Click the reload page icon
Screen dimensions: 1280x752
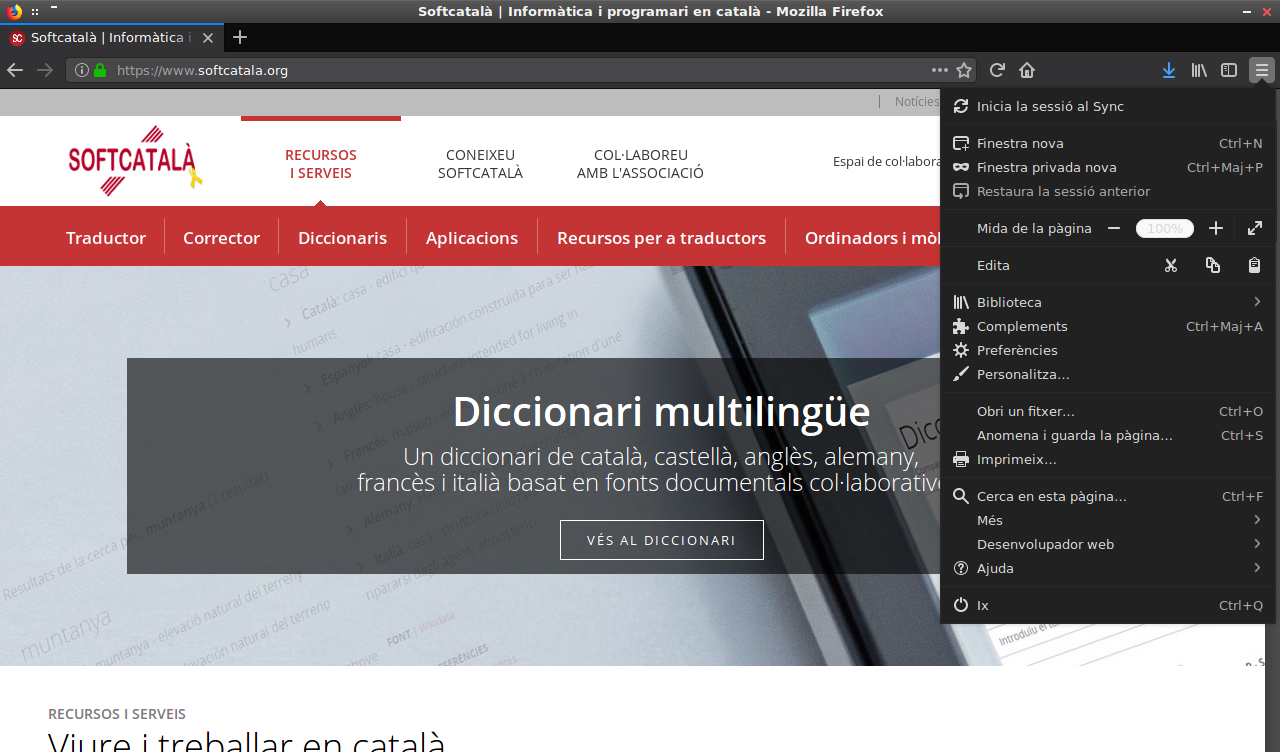point(997,70)
